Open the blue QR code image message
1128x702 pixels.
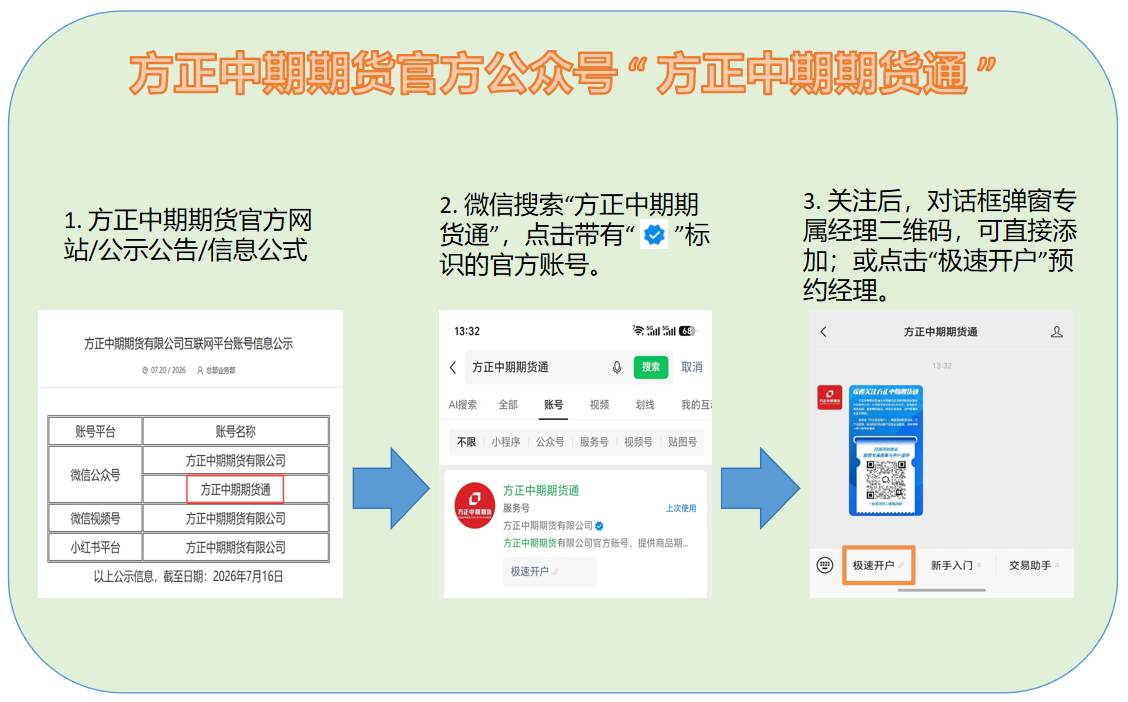click(x=886, y=450)
